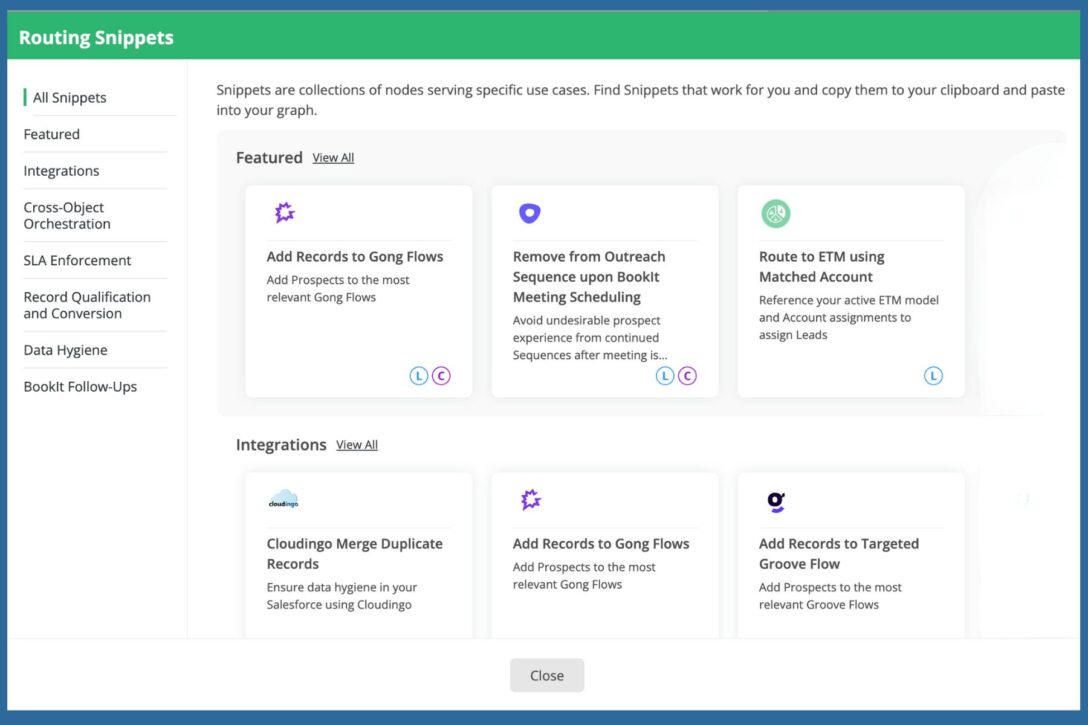Image resolution: width=1088 pixels, height=725 pixels.
Task: Open 'Route to ETM using Matched Account' title
Action: (822, 267)
